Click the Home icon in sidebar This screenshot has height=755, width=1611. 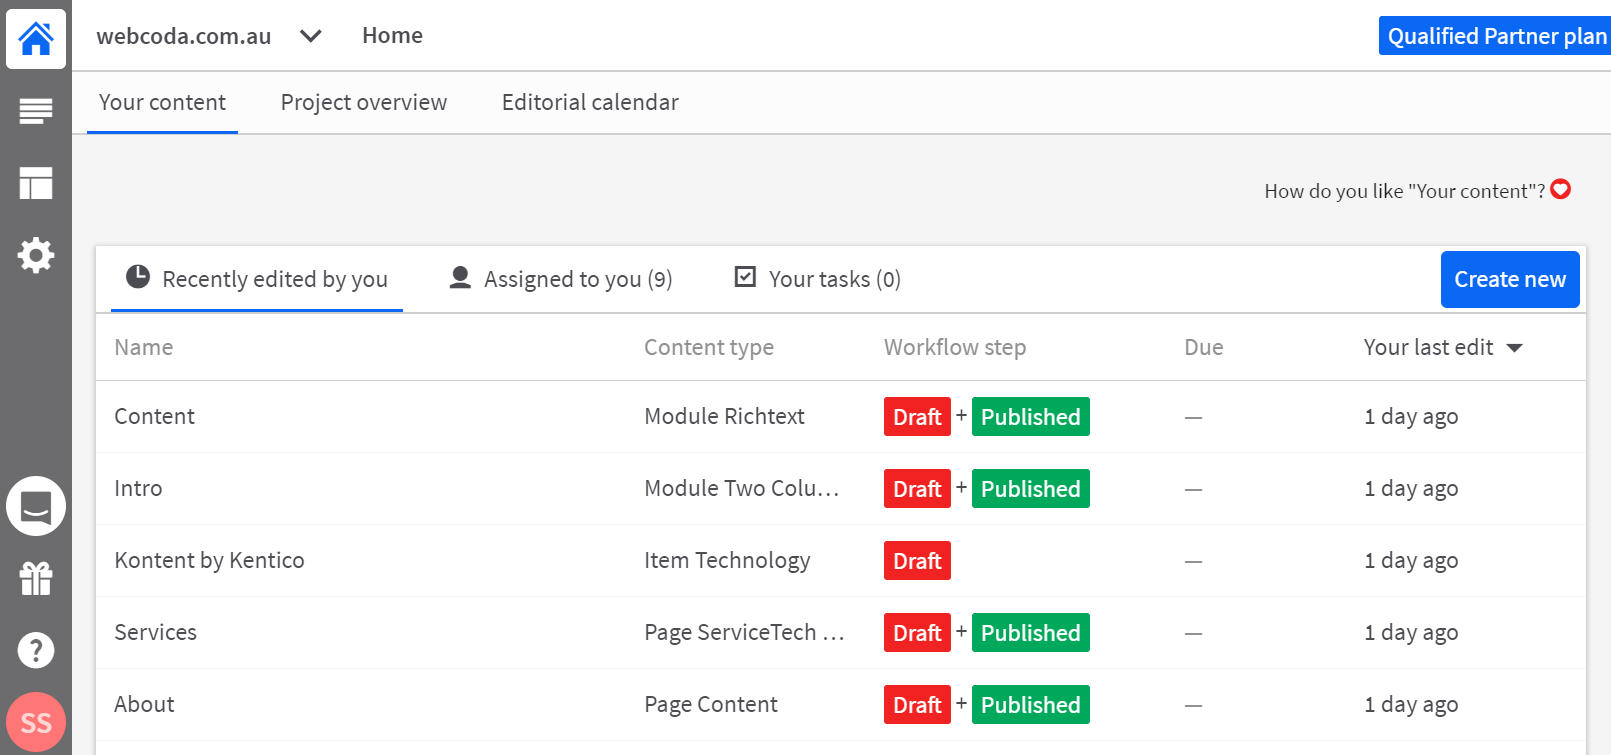point(36,39)
